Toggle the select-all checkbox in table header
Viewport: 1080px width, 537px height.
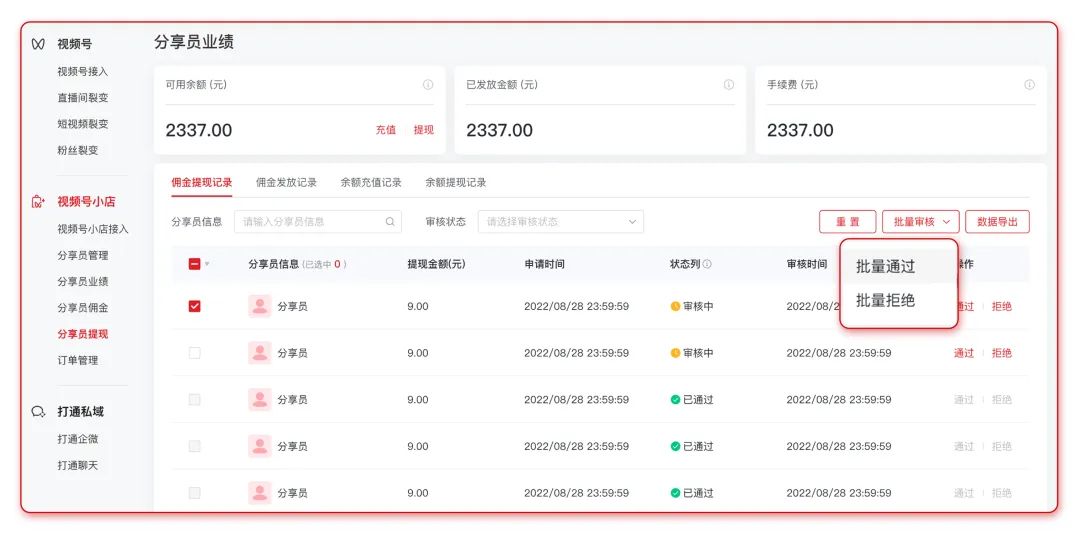[x=194, y=265]
